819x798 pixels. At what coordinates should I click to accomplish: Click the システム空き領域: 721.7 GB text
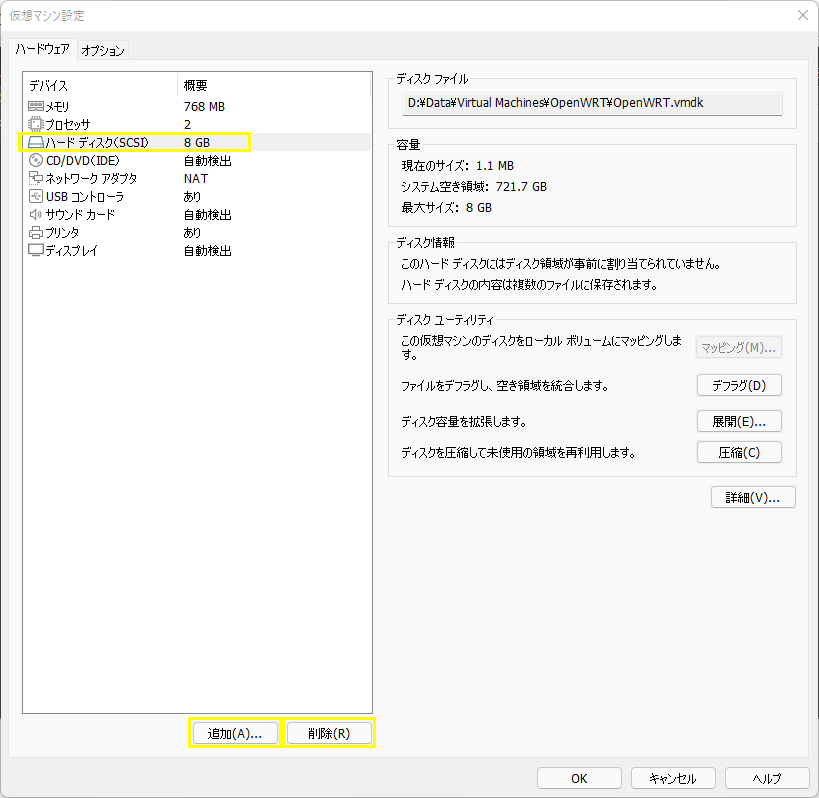tap(474, 186)
